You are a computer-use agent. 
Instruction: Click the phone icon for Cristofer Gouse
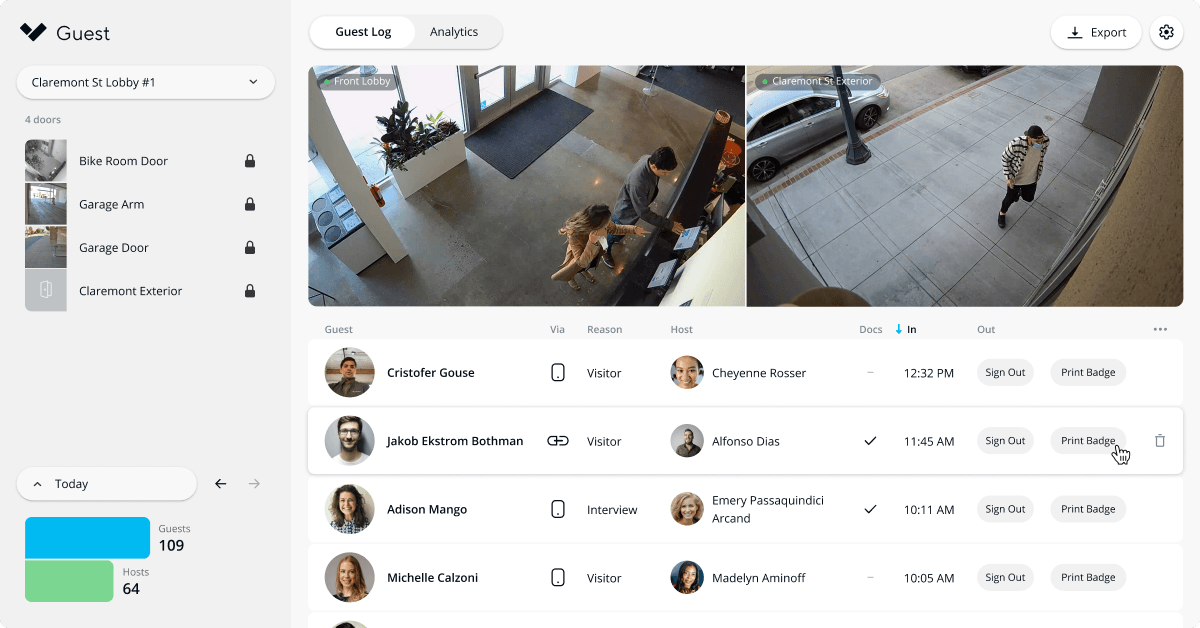(x=558, y=373)
